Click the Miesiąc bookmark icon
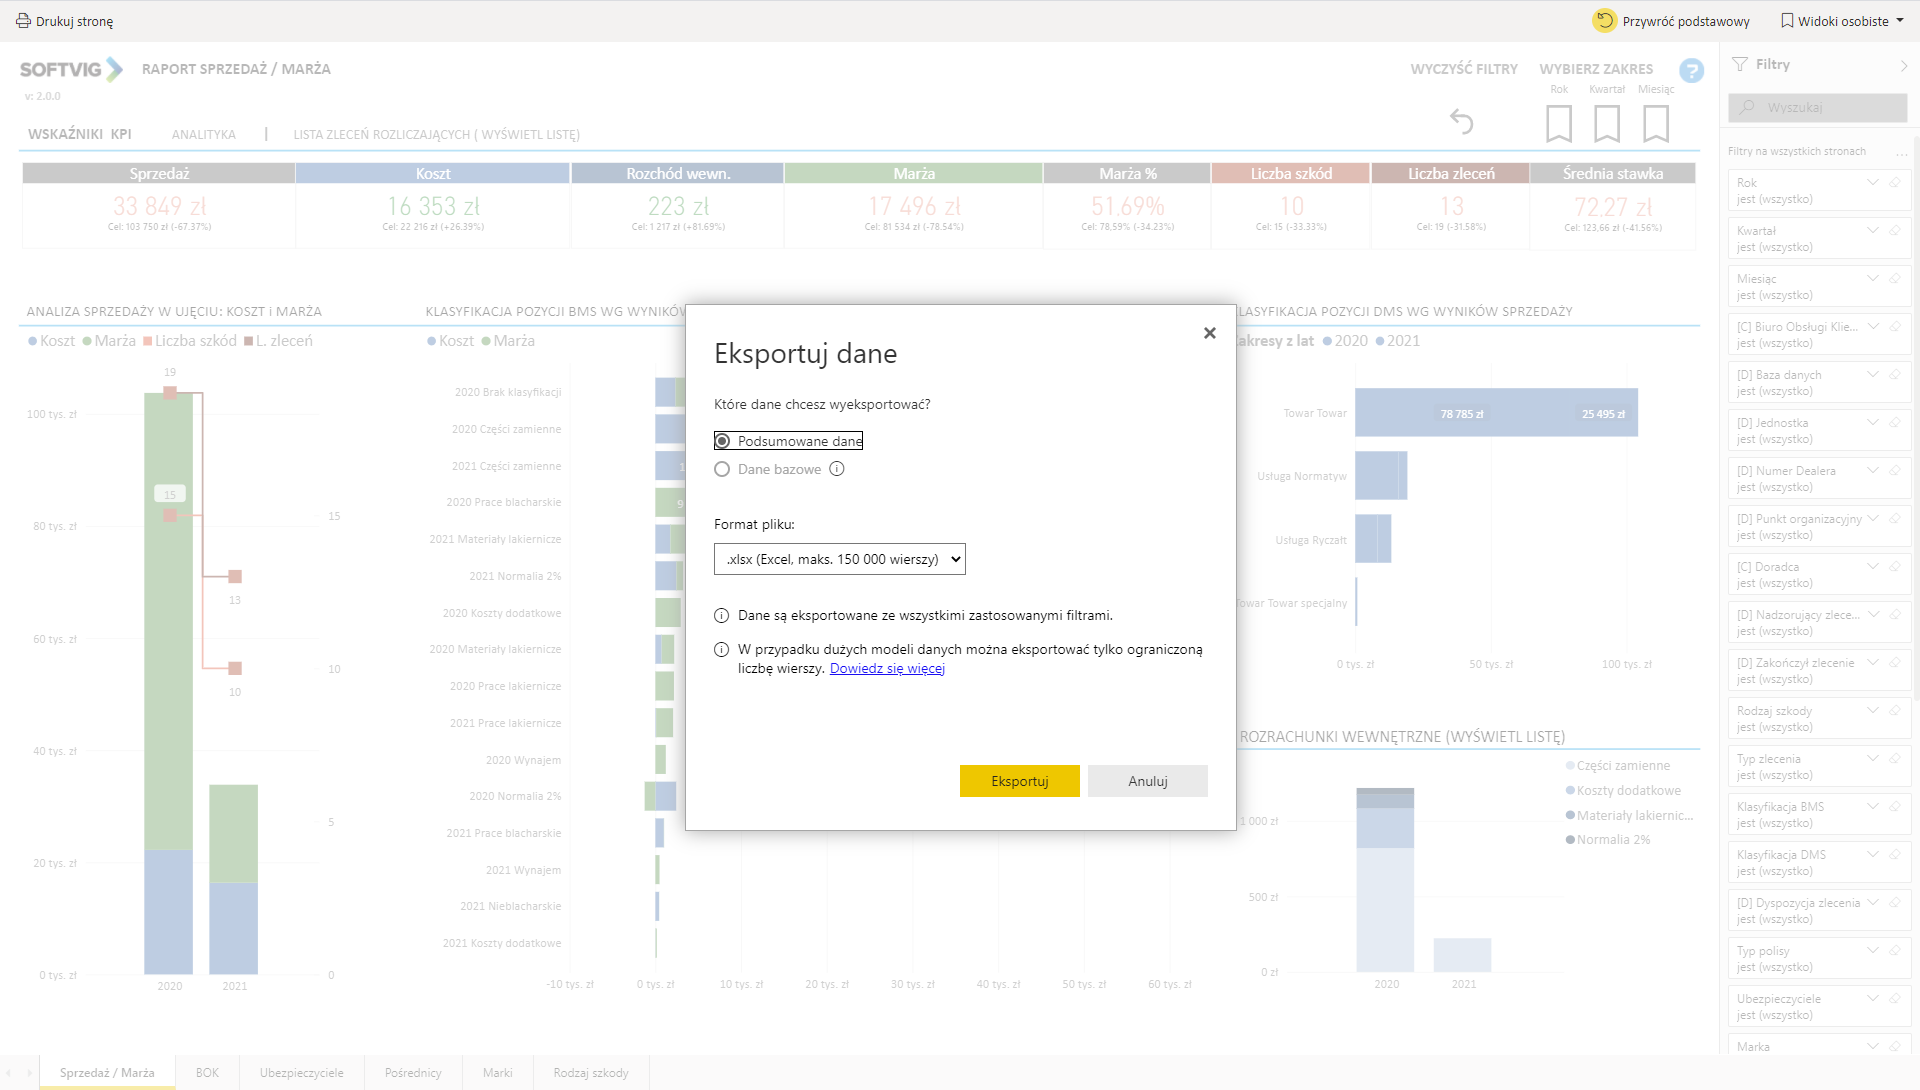 [1656, 124]
